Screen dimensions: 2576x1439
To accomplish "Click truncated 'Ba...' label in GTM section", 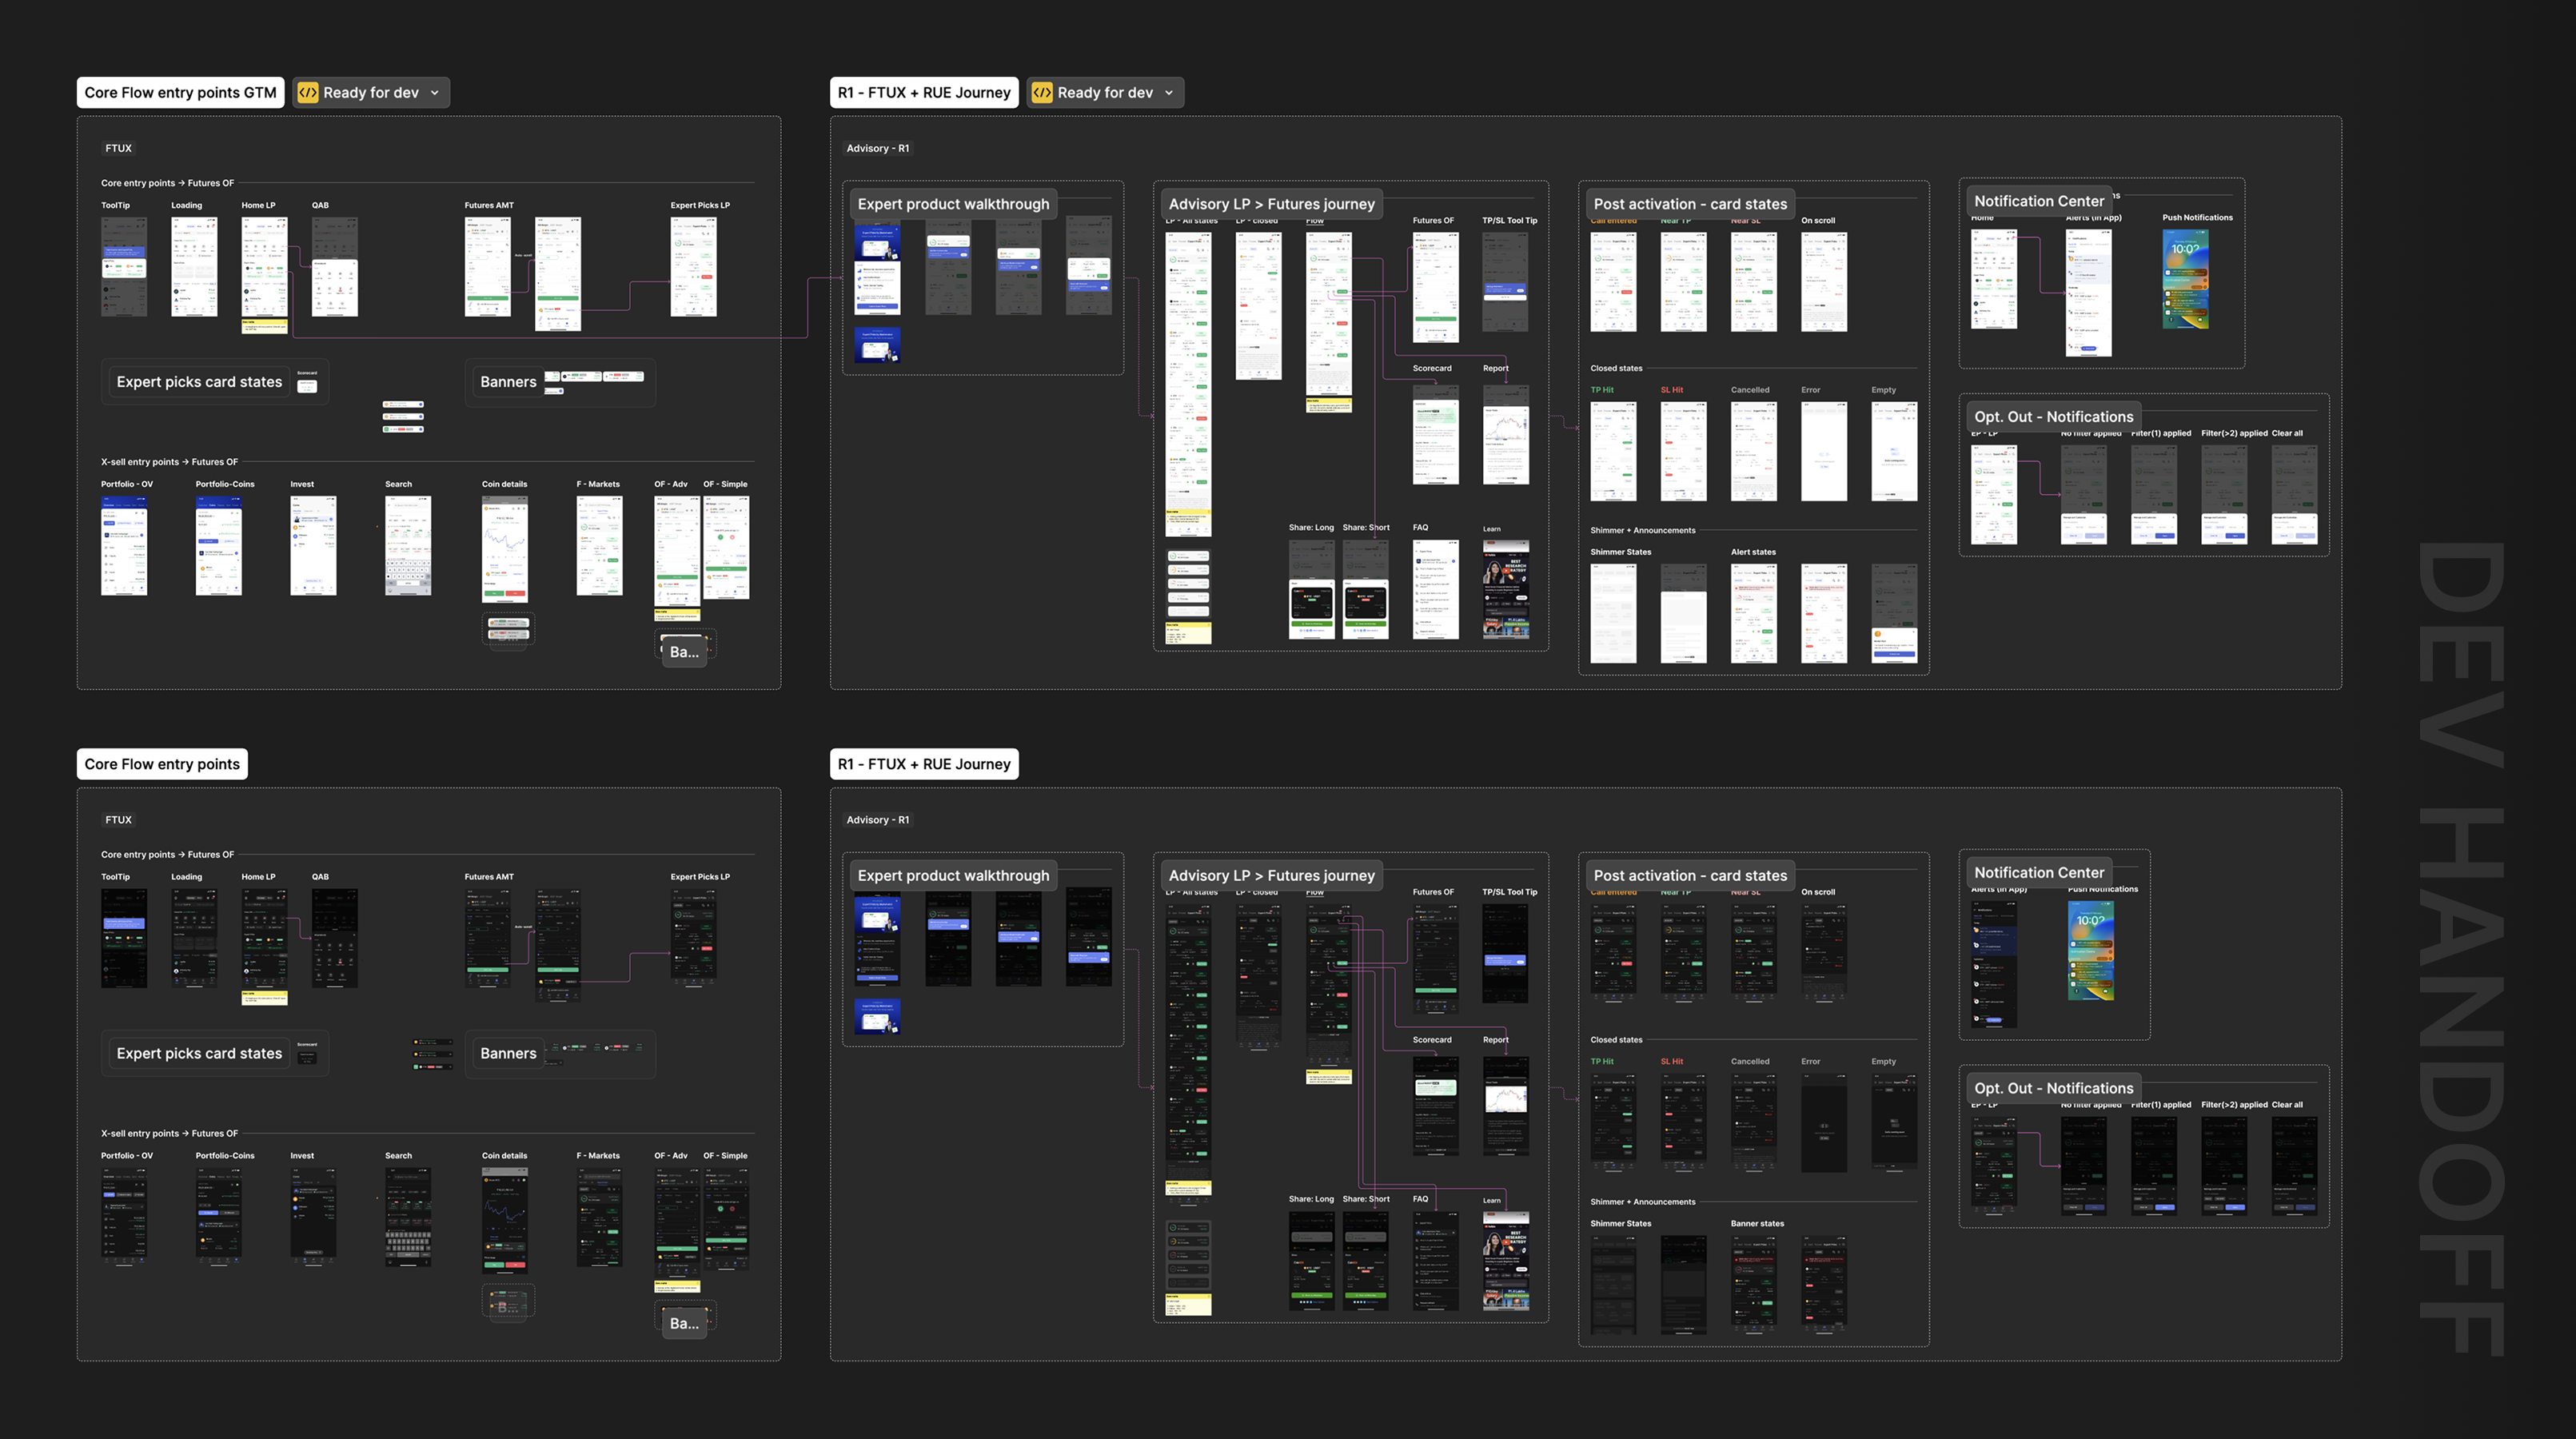I will (x=684, y=652).
